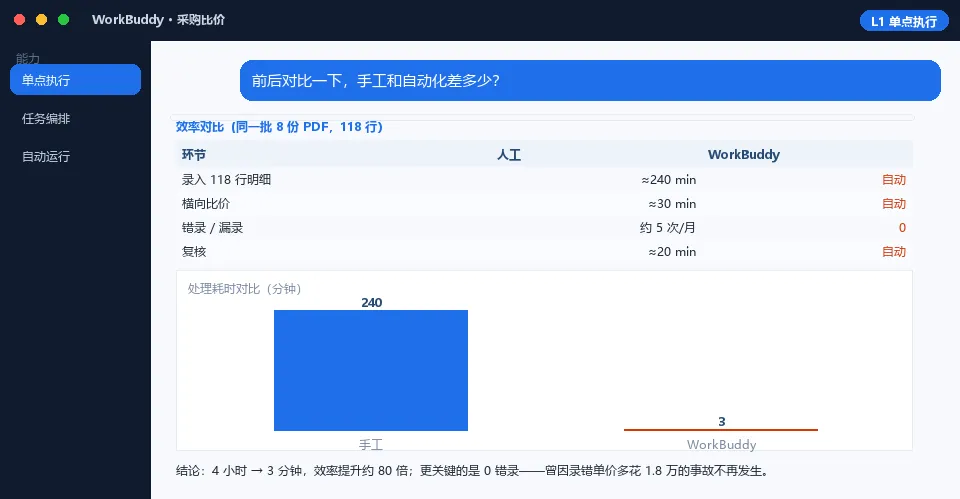
Task: Select 单点执行 in the sidebar
Action: tap(75, 80)
